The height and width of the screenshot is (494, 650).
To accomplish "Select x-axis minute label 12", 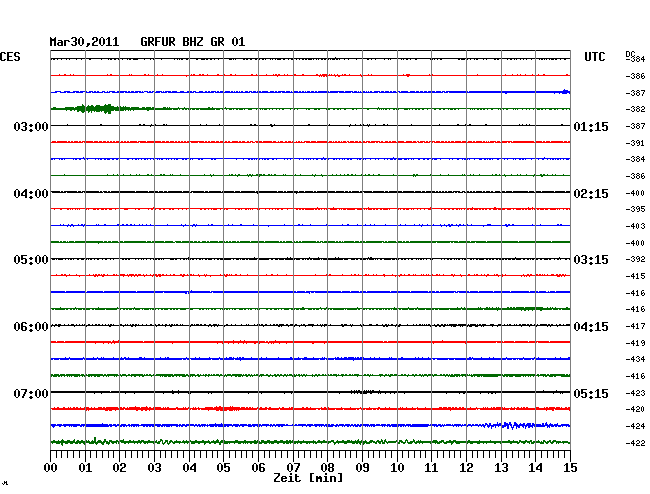I will click(x=466, y=468).
